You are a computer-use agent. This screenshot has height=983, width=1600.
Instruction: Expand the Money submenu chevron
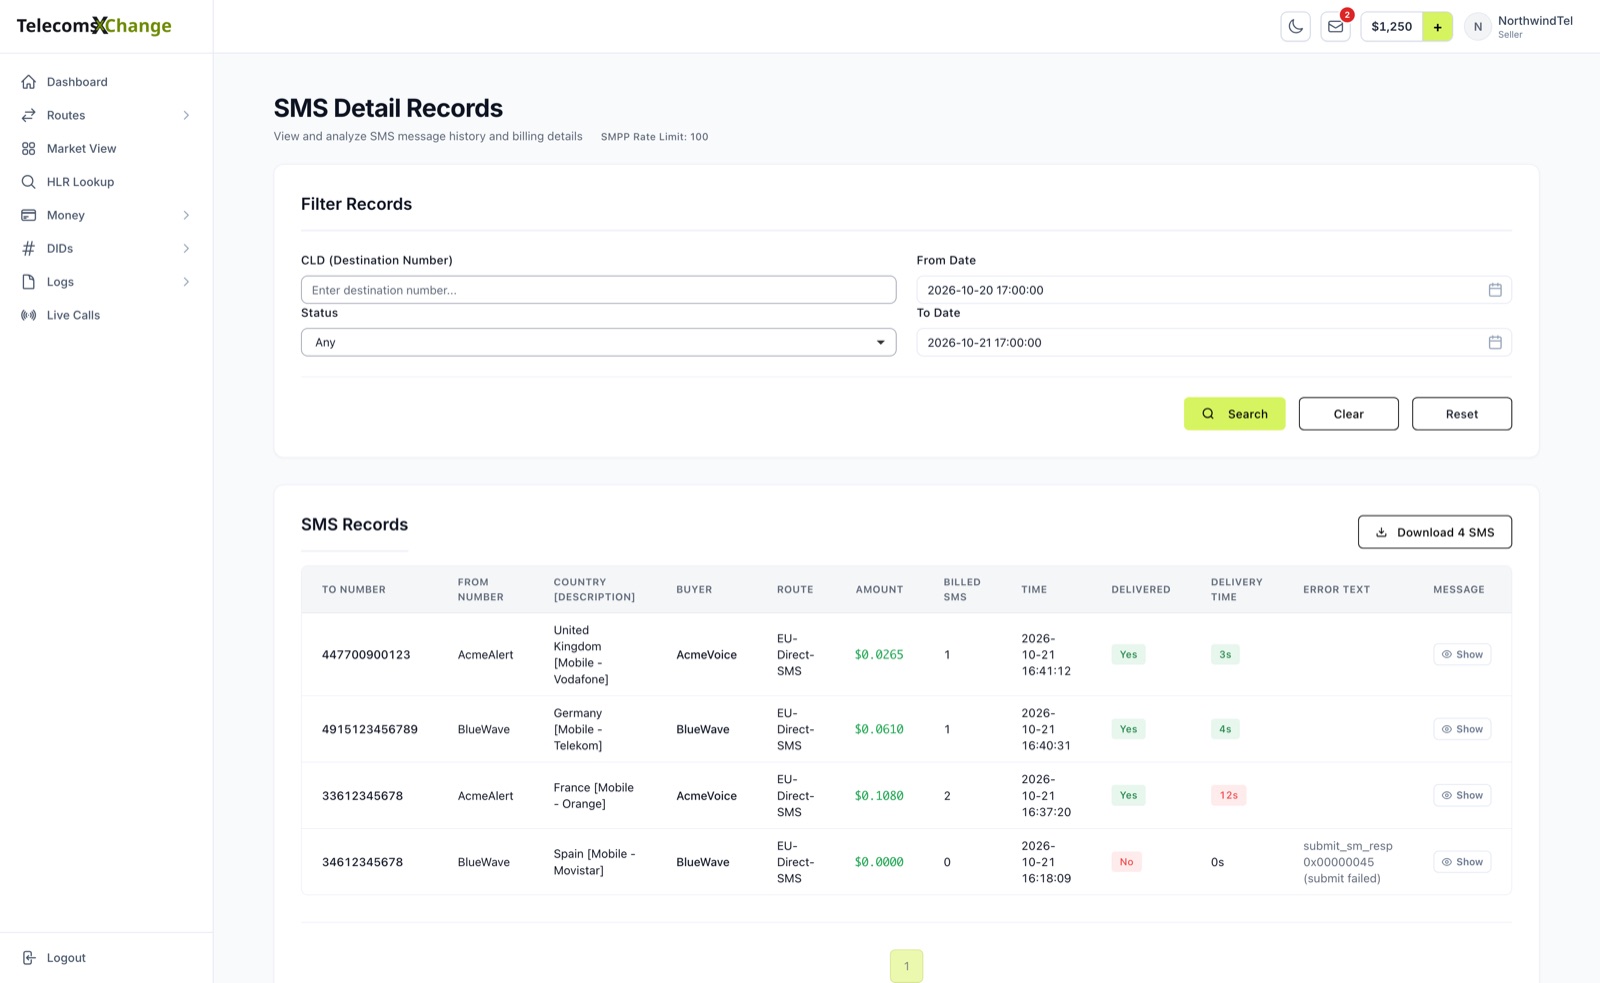point(186,215)
